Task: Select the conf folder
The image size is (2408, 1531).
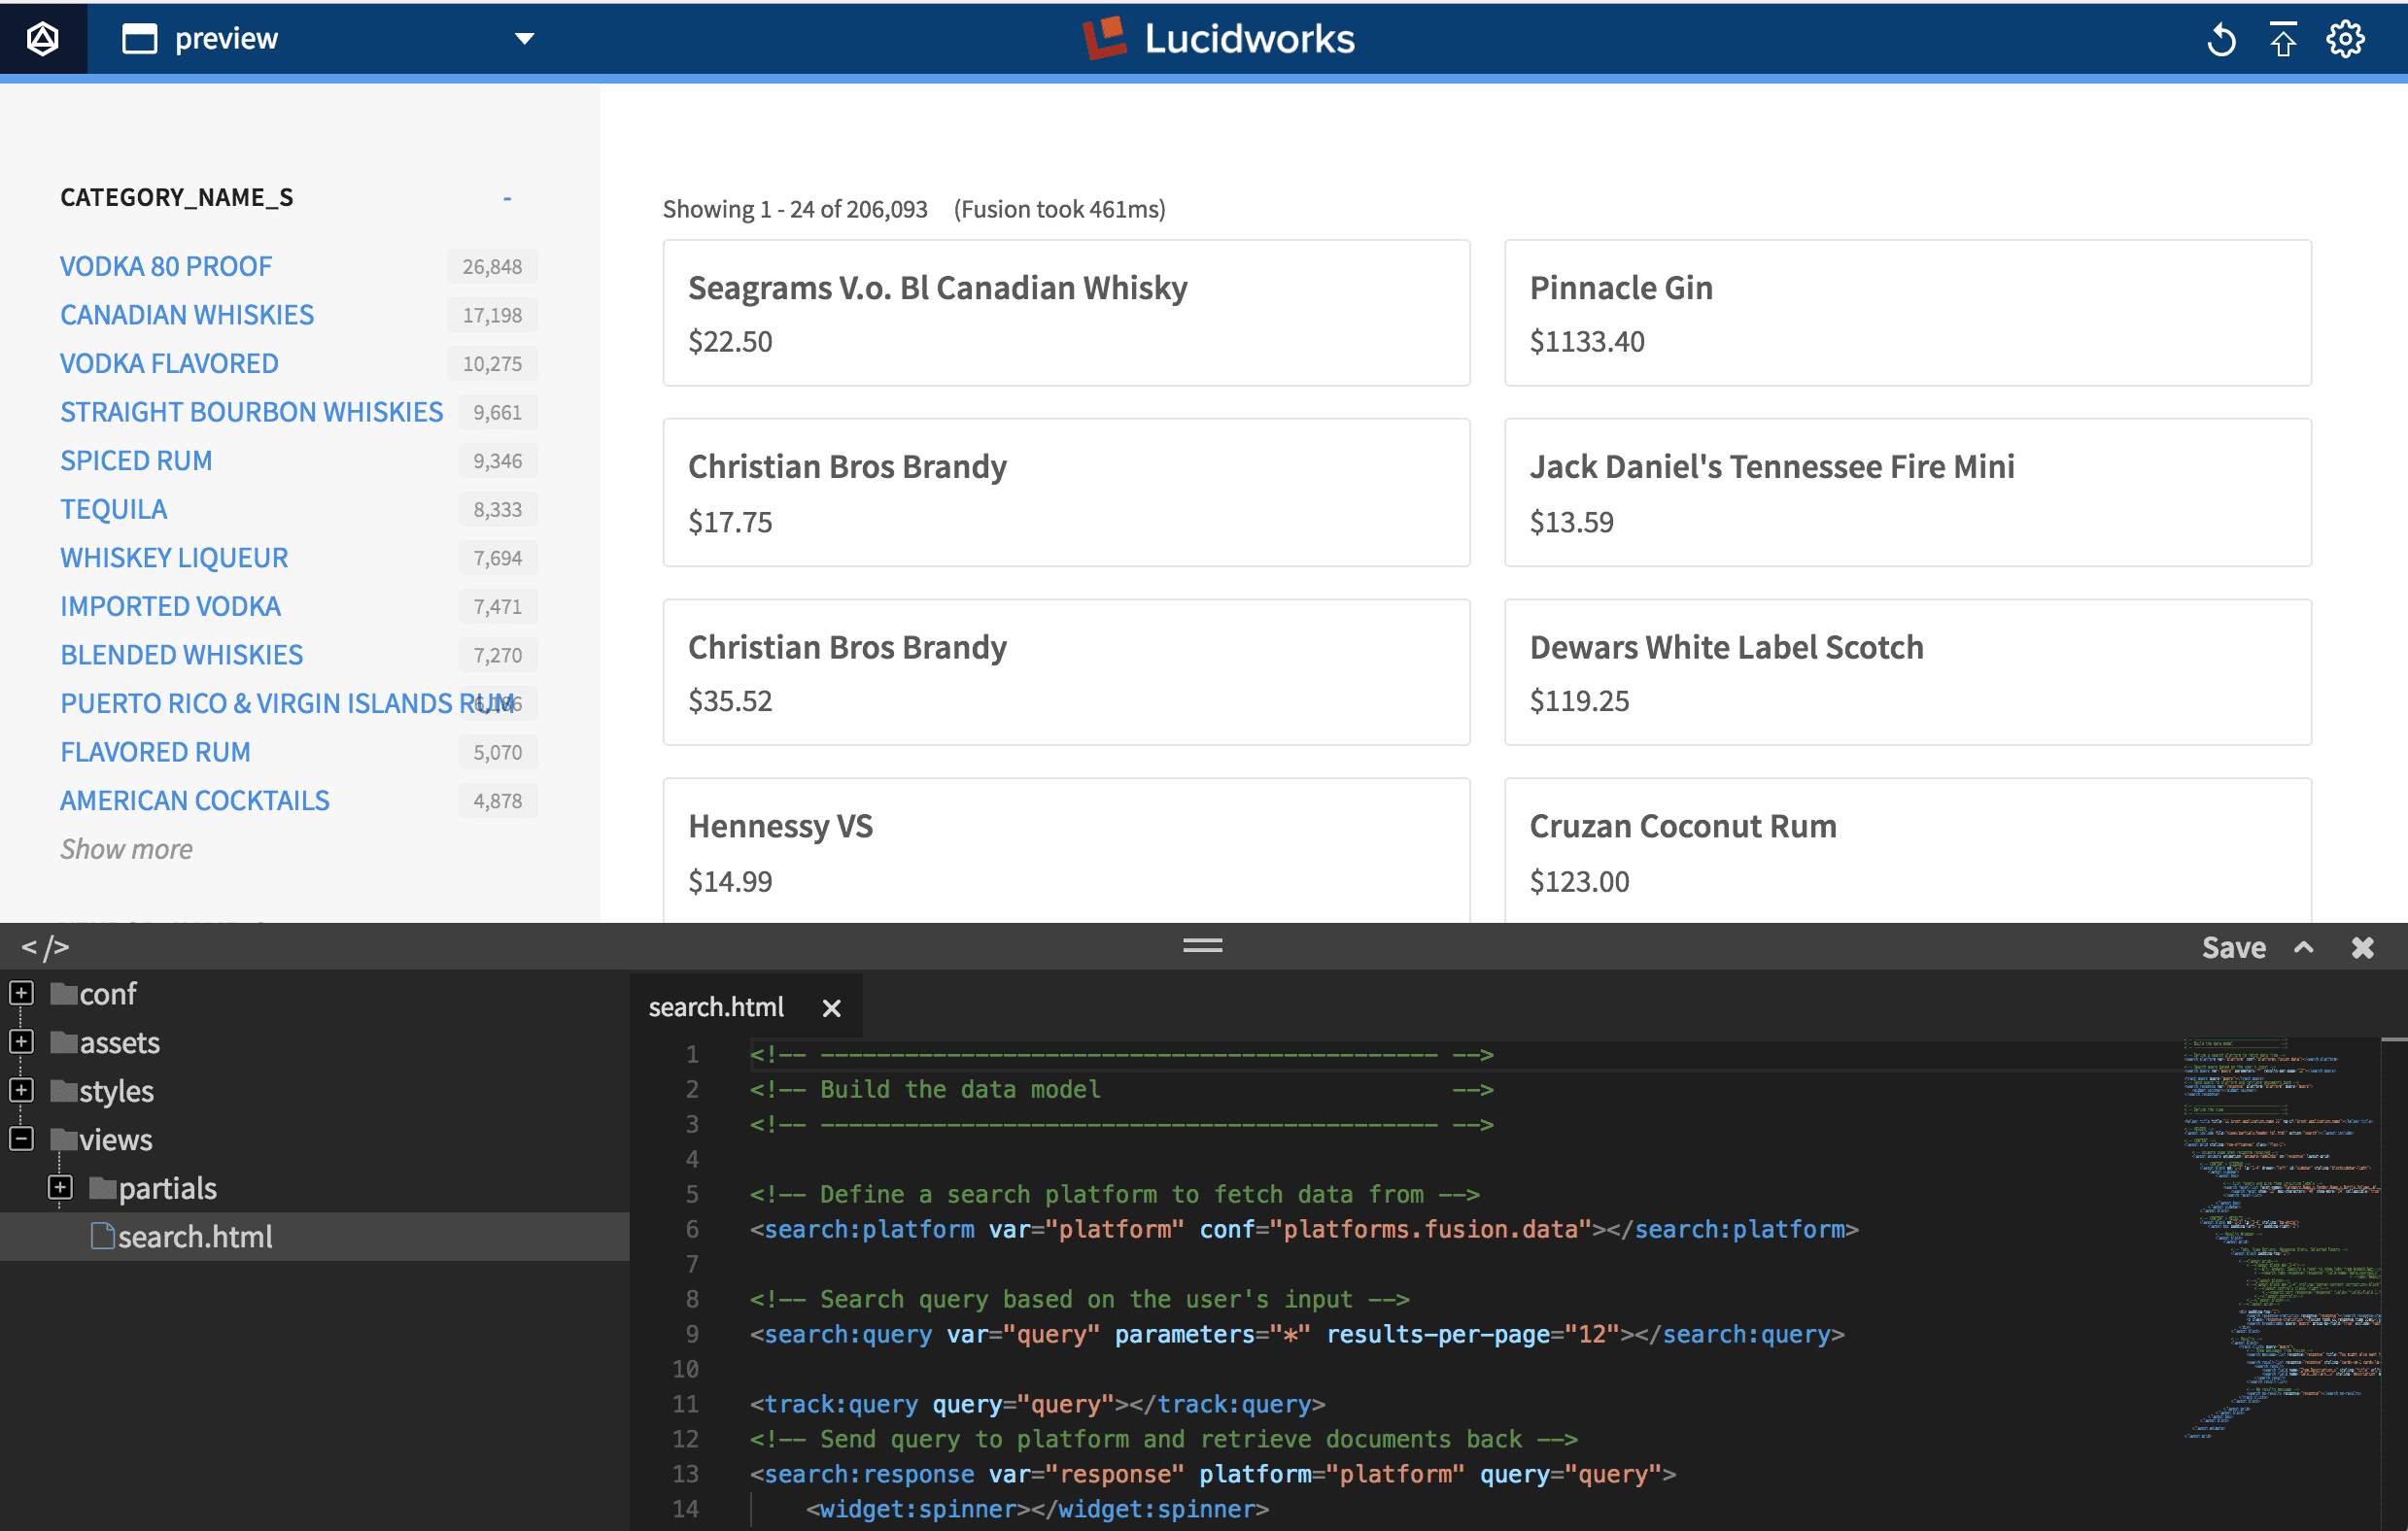Action: [94, 993]
